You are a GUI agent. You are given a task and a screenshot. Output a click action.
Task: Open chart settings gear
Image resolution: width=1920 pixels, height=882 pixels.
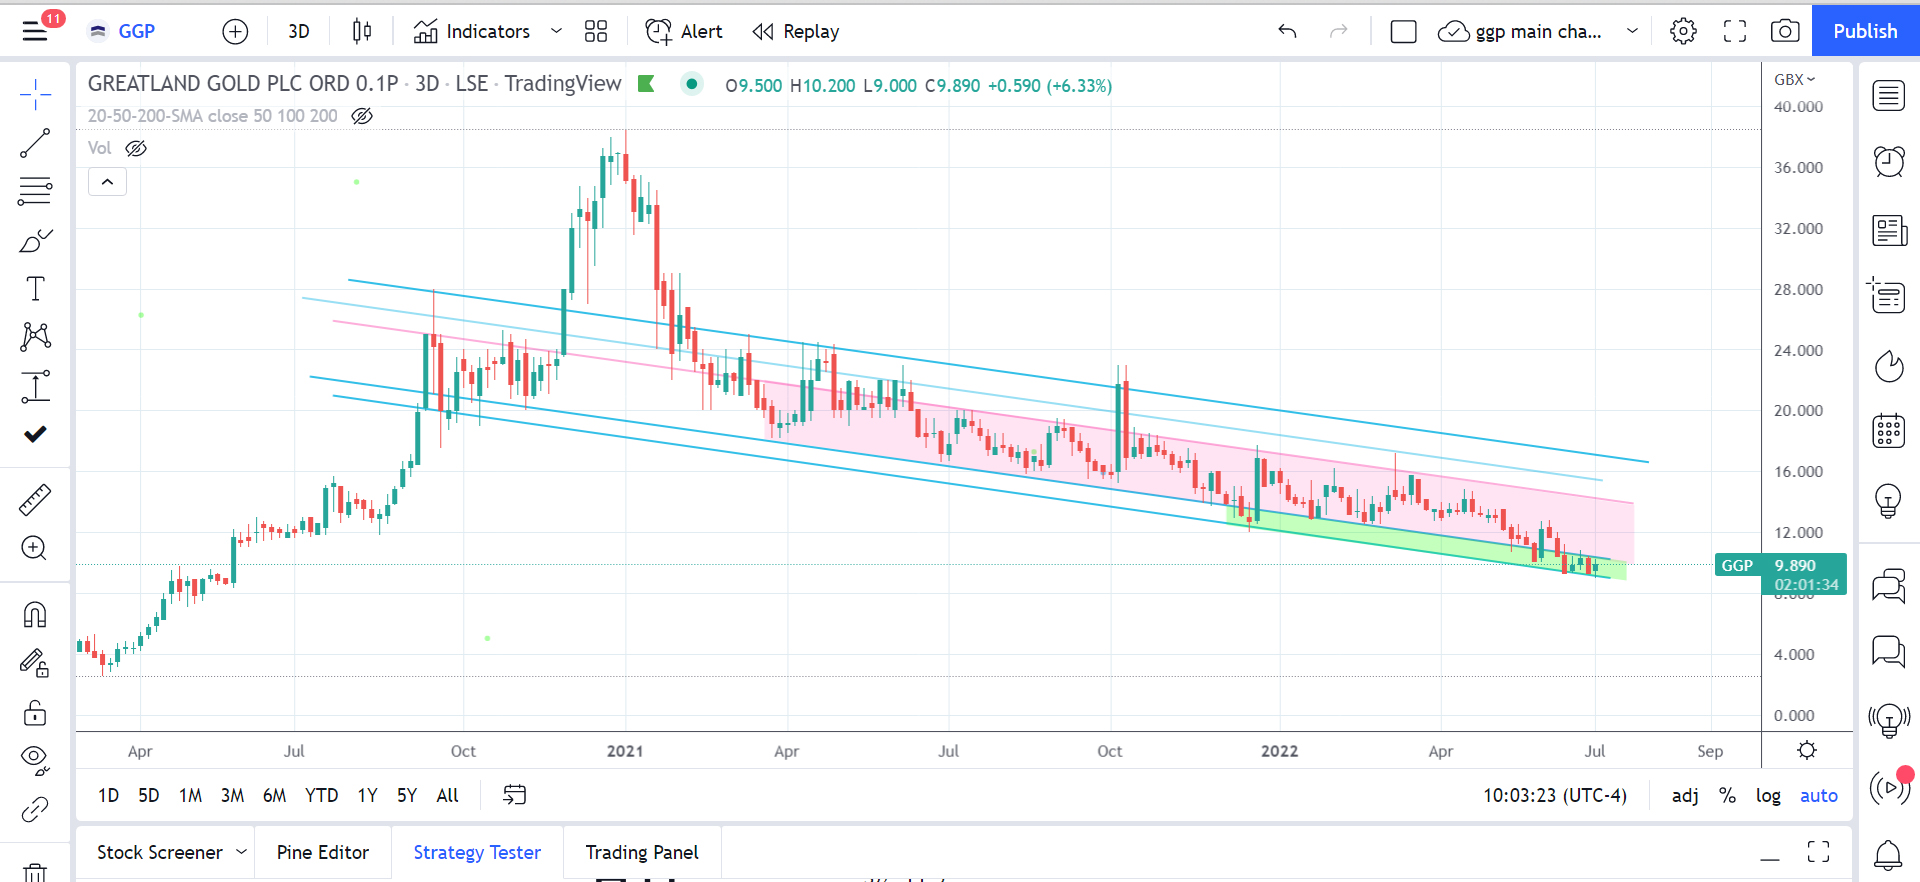[1683, 31]
